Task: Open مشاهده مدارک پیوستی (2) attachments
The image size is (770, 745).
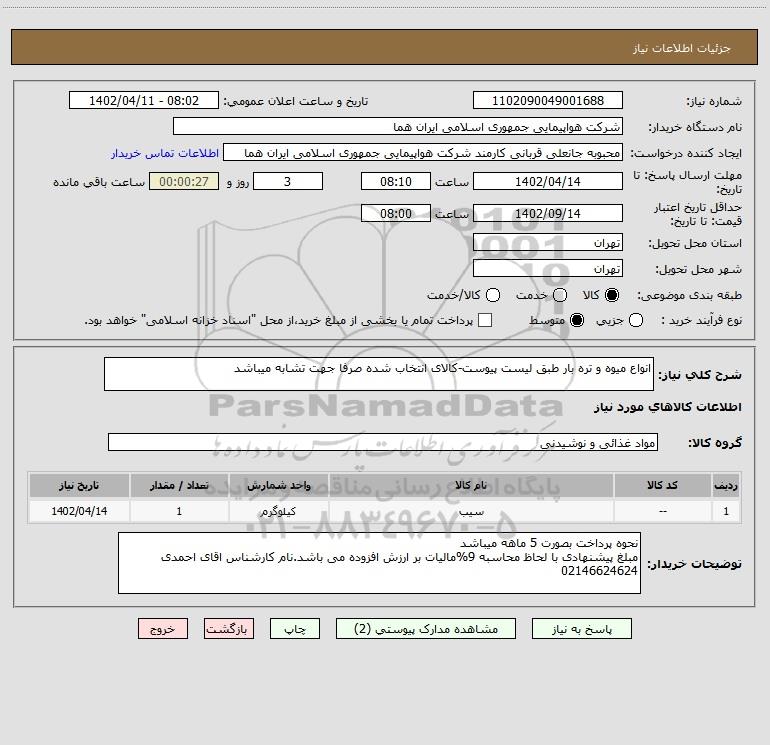Action: pos(426,629)
